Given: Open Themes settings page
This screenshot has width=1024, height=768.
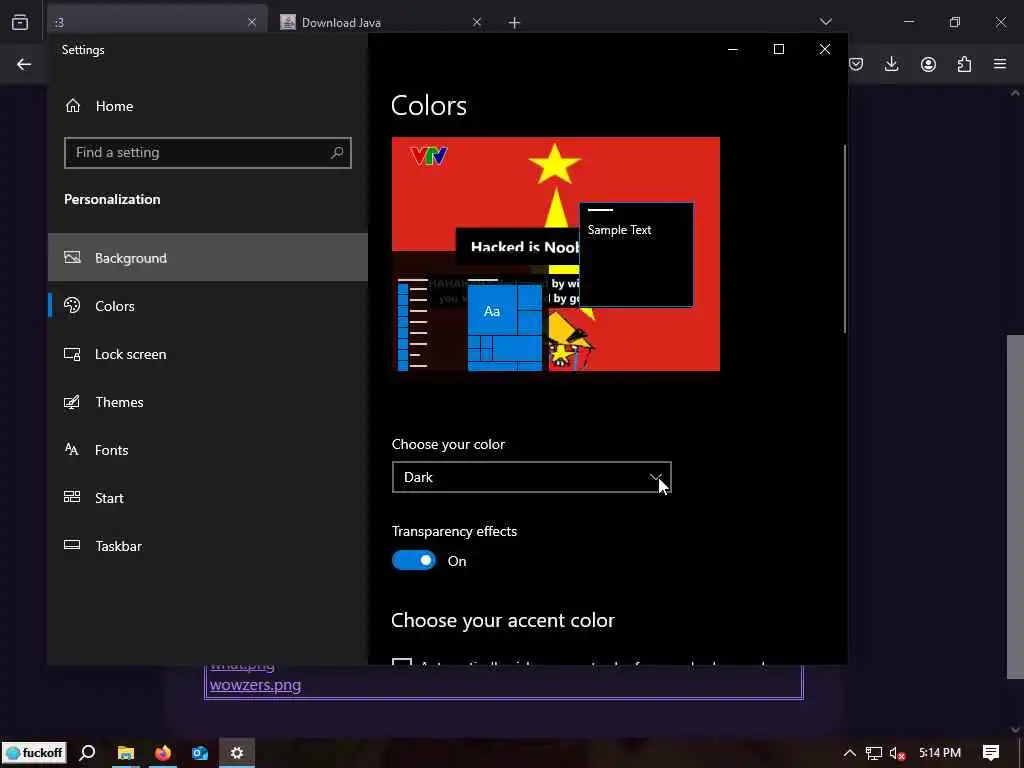Looking at the screenshot, I should pyautogui.click(x=208, y=402).
